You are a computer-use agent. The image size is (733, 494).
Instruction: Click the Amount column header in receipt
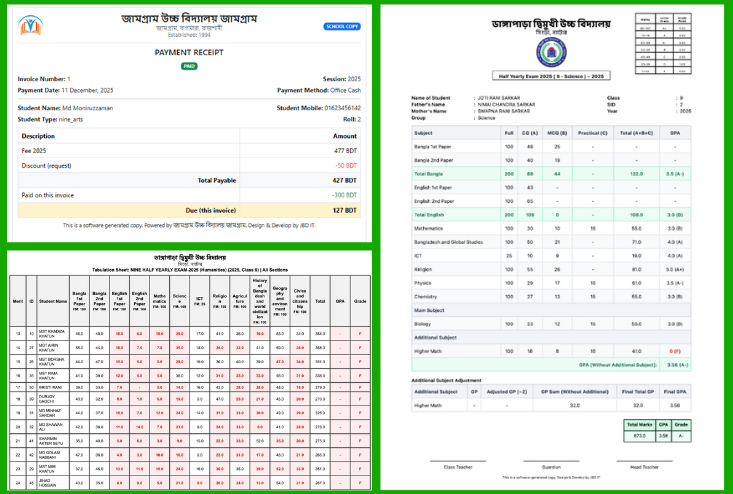tap(344, 135)
